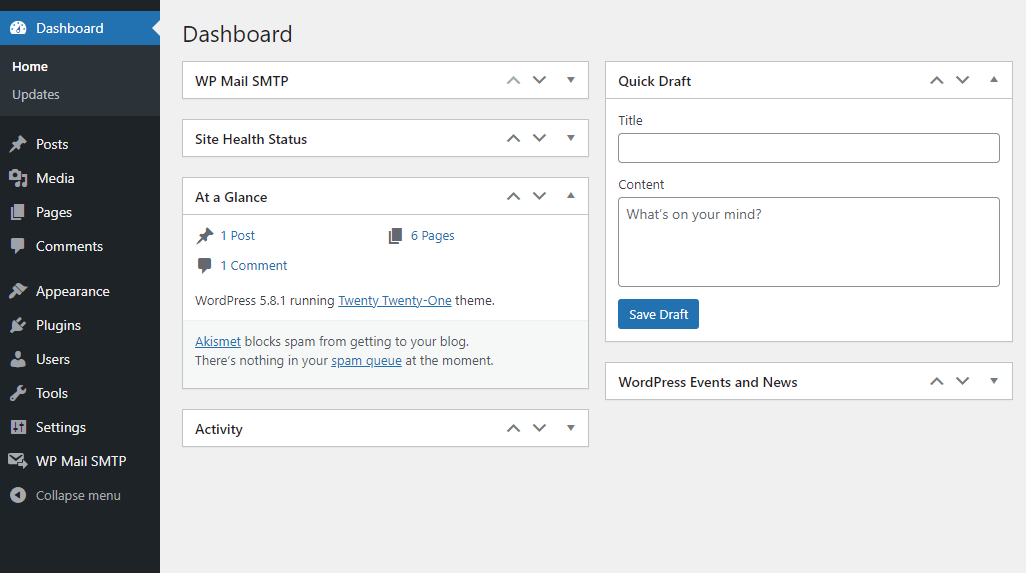Click the Comments speech bubble sidebar icon
This screenshot has height=573, width=1026.
click(18, 246)
